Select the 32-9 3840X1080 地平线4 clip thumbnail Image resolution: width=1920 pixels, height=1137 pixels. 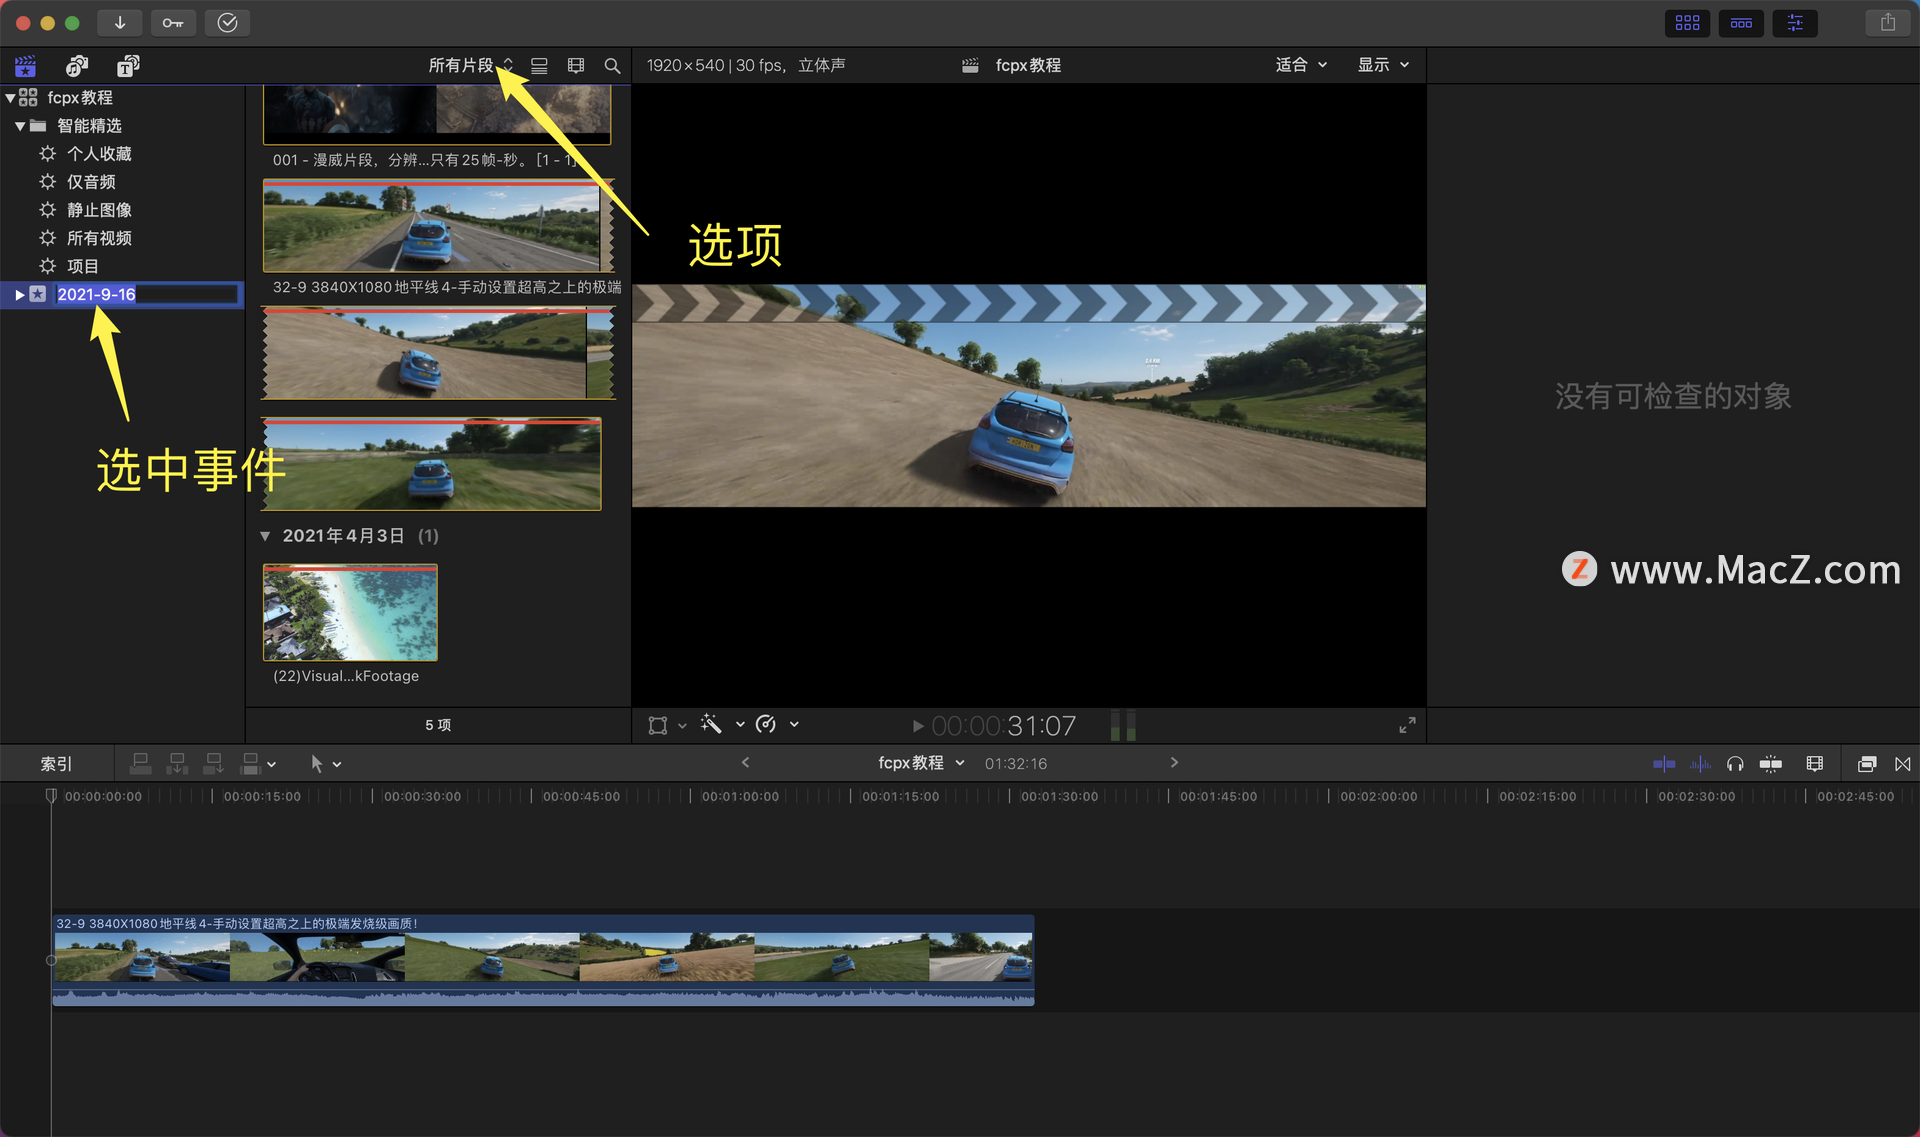coord(438,226)
